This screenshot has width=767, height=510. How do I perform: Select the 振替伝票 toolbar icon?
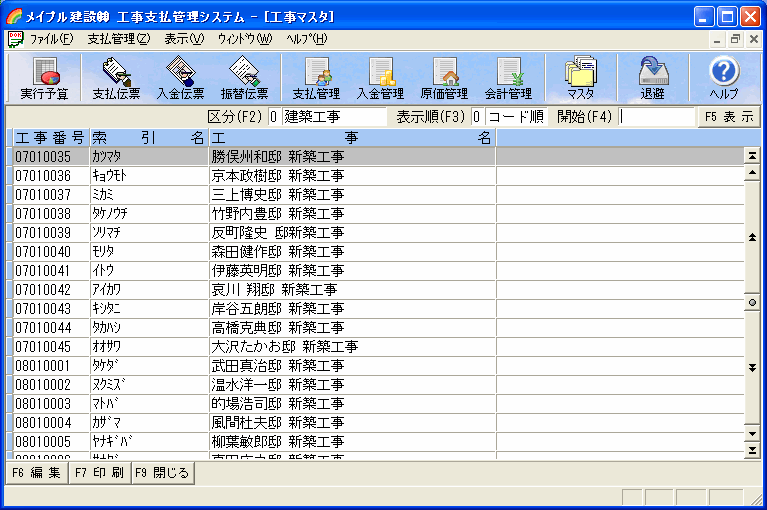244,78
